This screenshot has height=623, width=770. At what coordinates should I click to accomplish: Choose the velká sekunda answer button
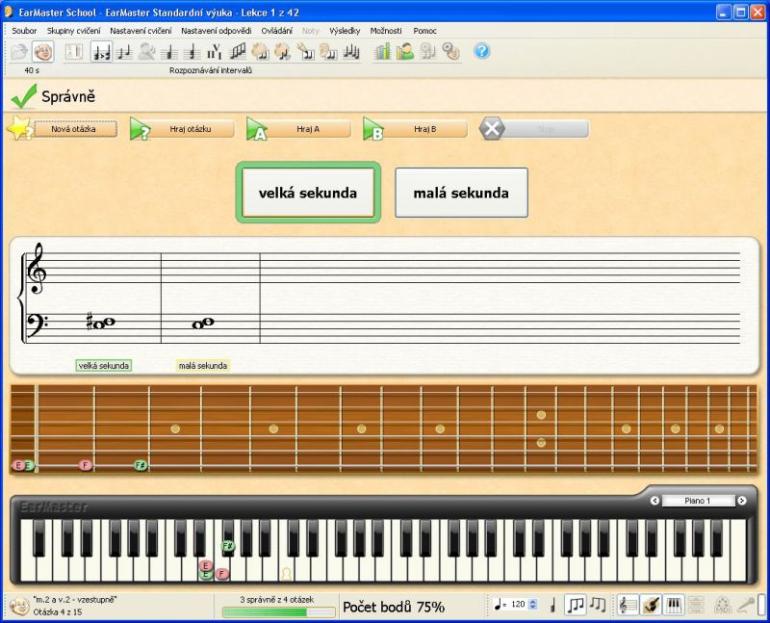[x=308, y=192]
